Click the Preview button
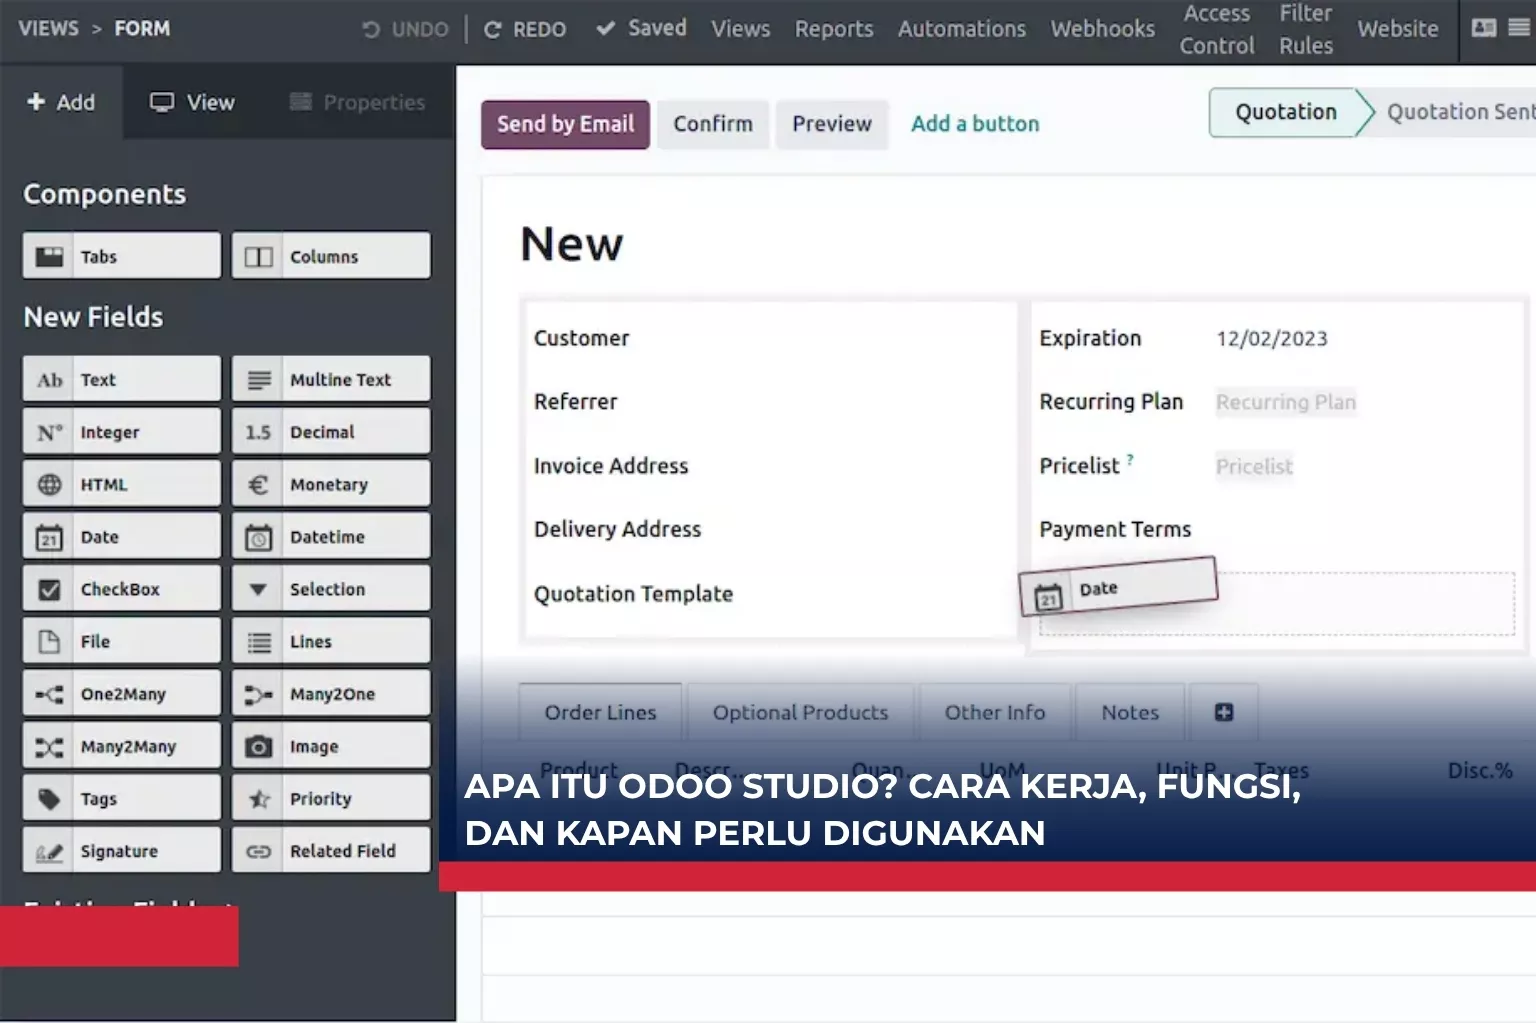 [x=832, y=124]
